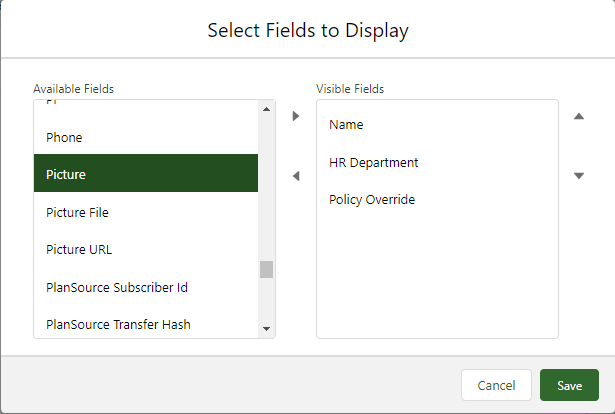Save the field selection
Viewport: 615px width, 414px height.
coord(569,385)
